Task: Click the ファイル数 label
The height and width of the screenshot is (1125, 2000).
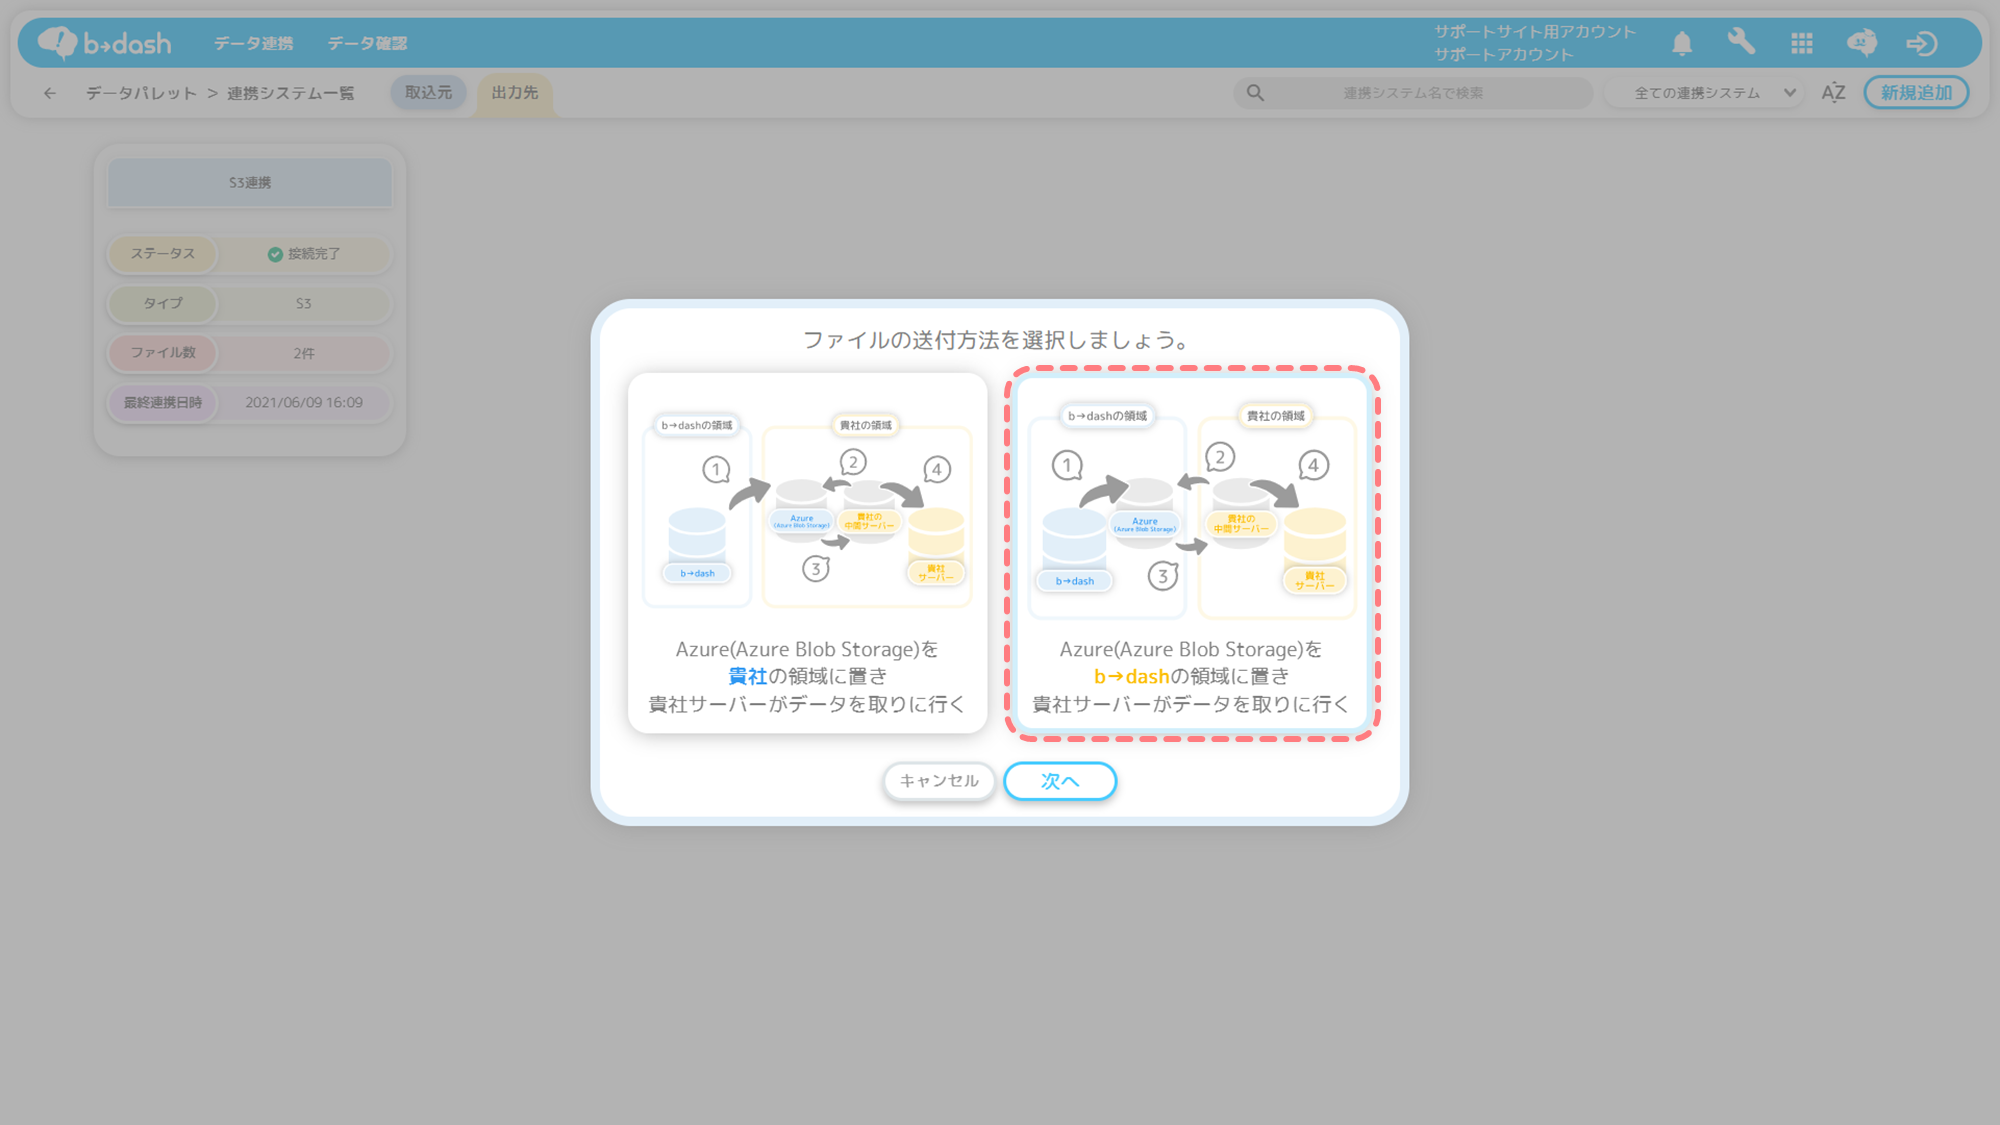Action: [163, 353]
